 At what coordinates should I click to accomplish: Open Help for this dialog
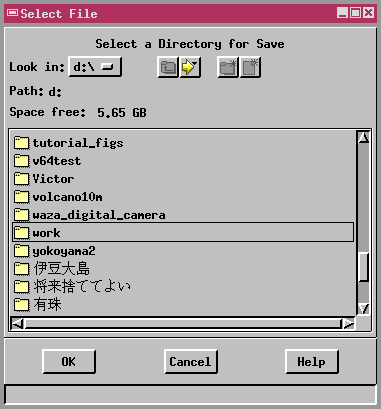point(312,362)
